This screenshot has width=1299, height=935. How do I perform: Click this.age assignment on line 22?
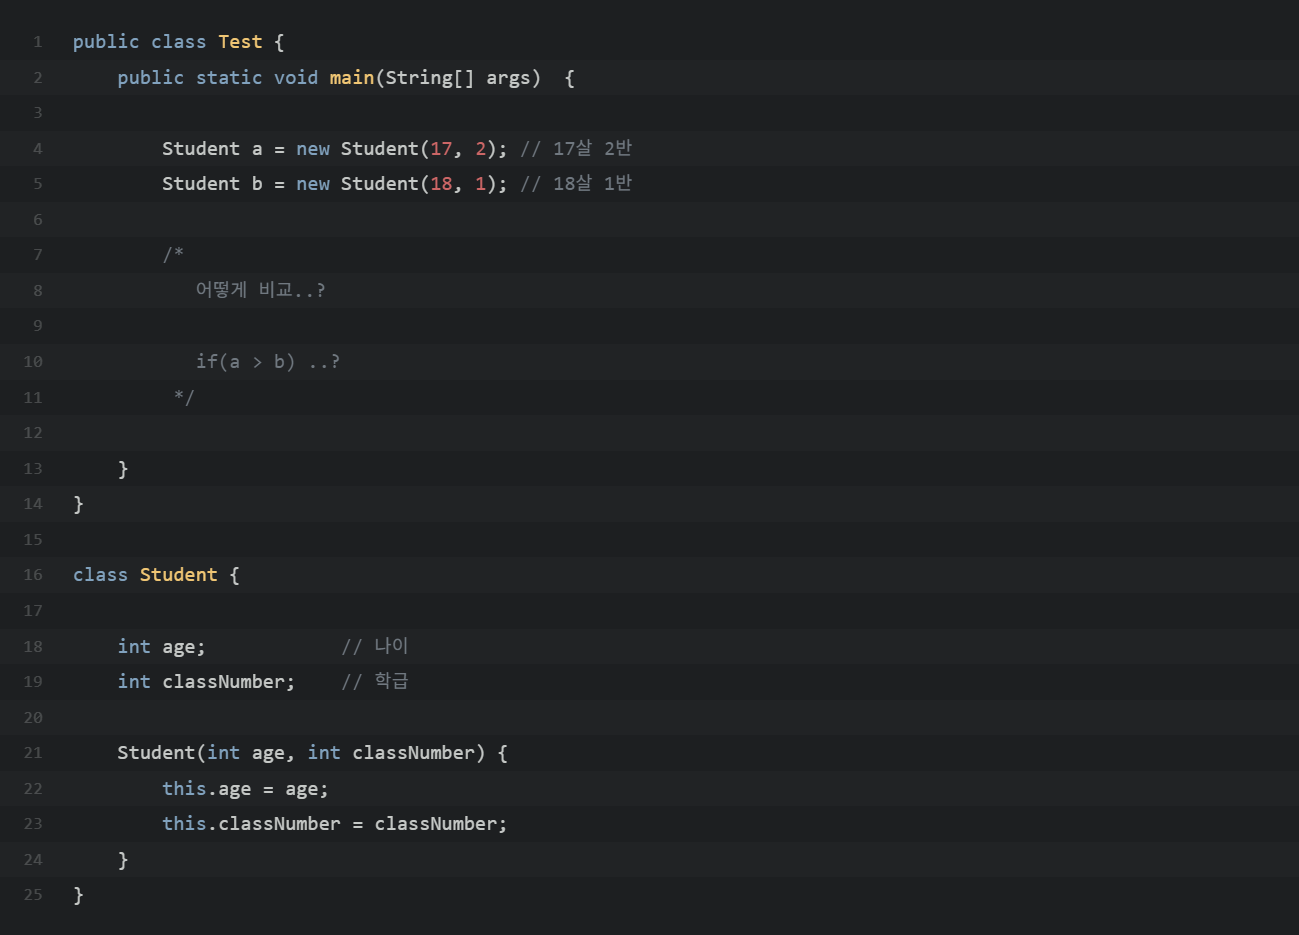pos(245,789)
